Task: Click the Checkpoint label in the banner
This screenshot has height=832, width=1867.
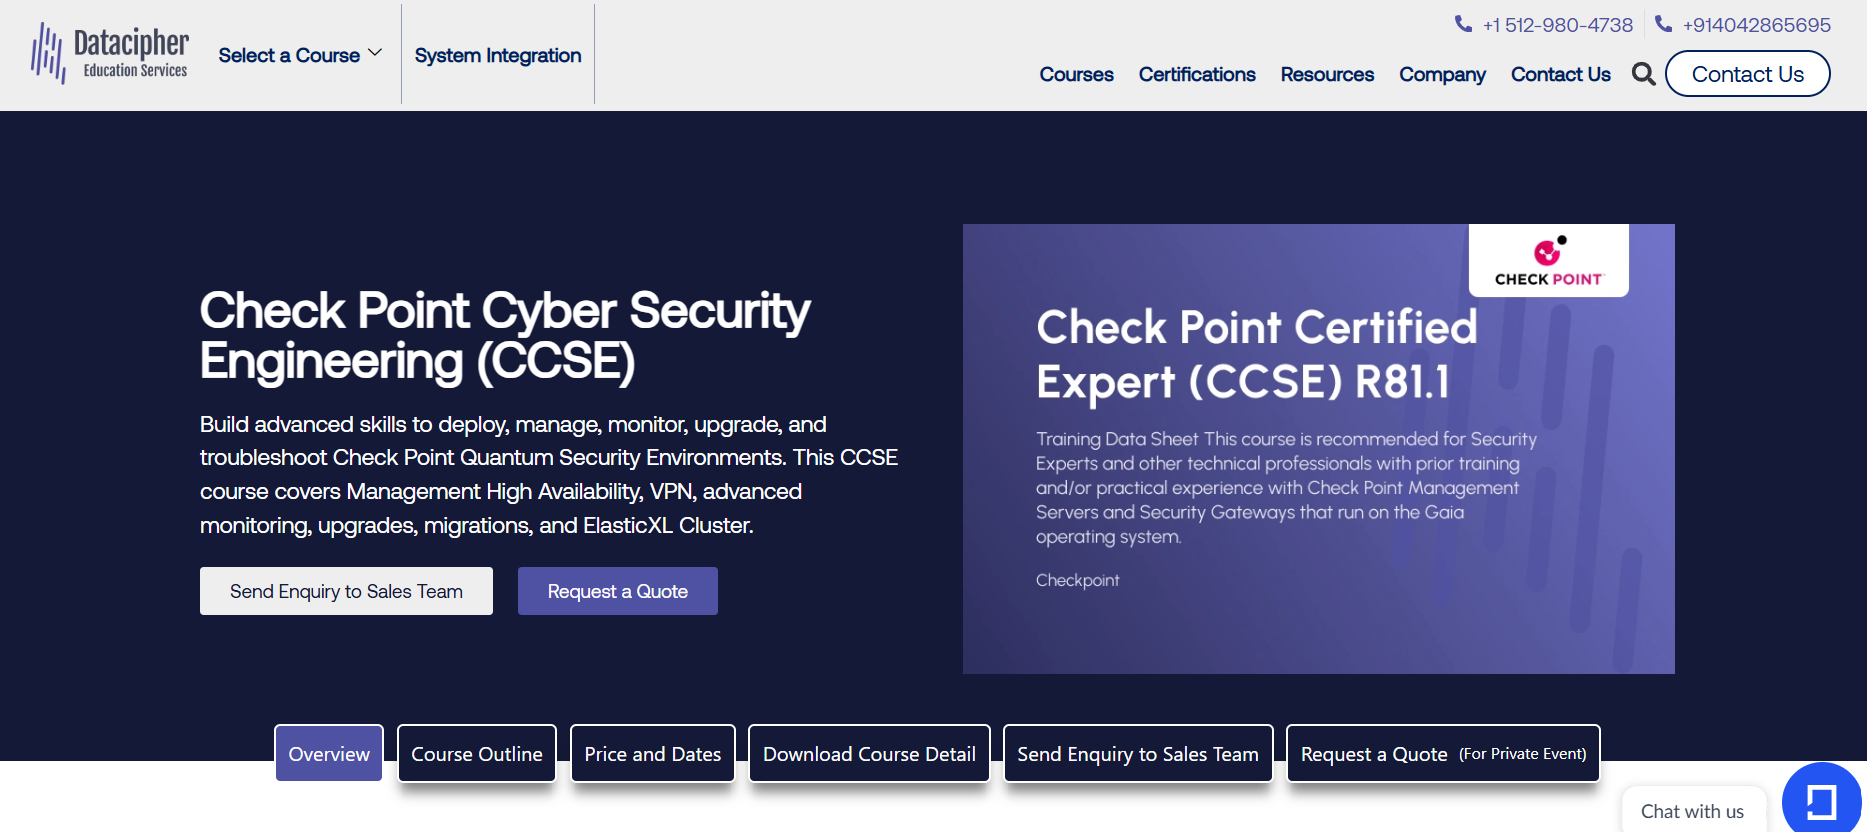Action: [x=1077, y=580]
